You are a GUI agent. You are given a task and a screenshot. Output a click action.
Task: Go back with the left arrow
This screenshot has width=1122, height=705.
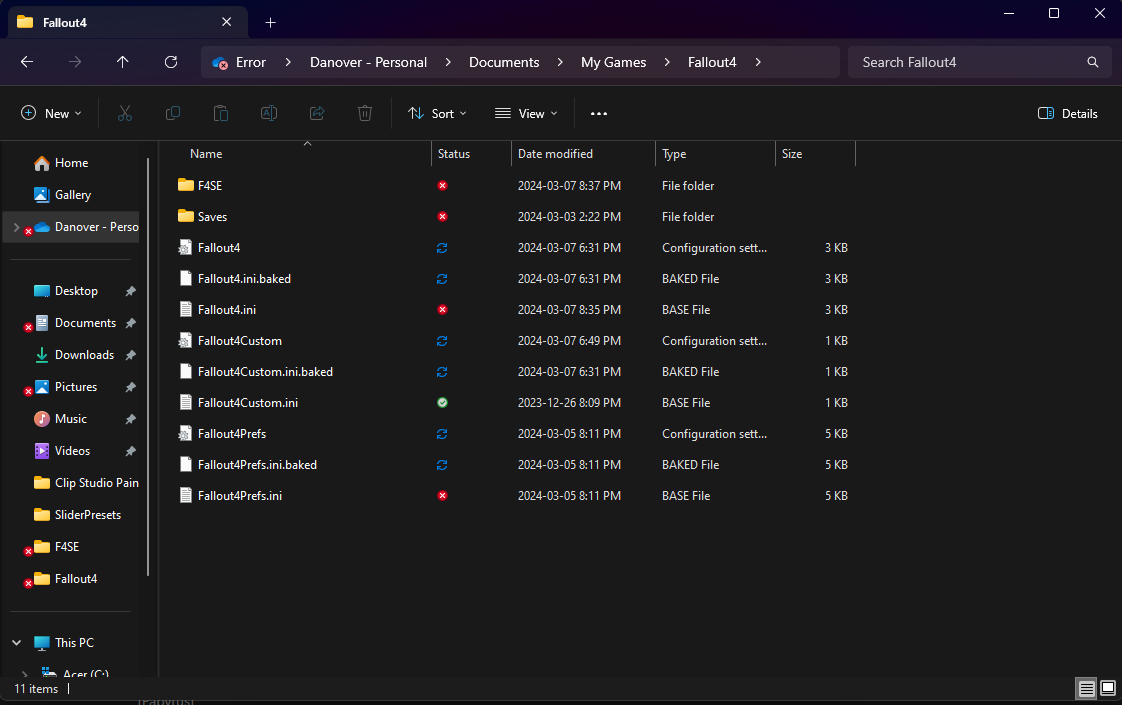[x=27, y=62]
